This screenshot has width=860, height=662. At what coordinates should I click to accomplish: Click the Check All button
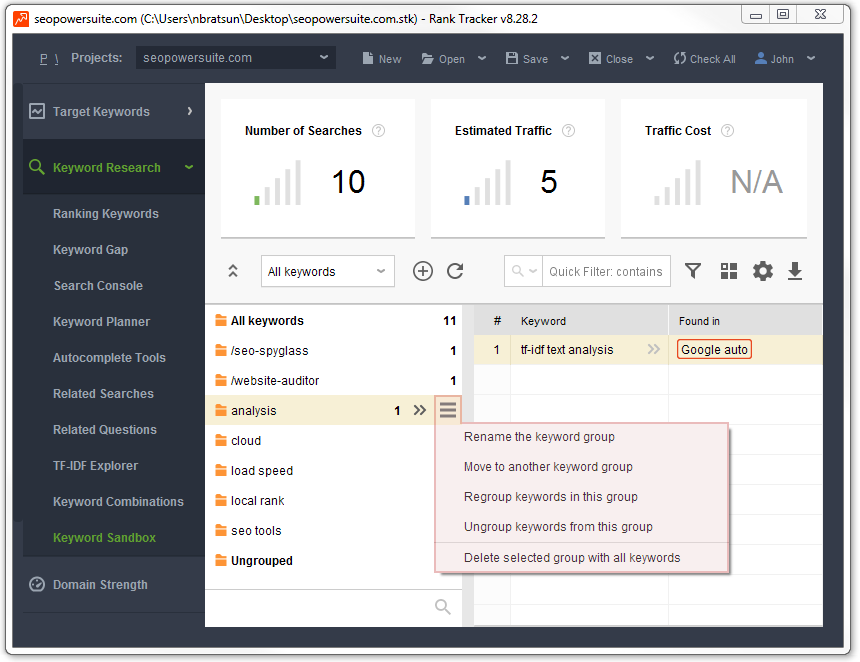(x=705, y=59)
